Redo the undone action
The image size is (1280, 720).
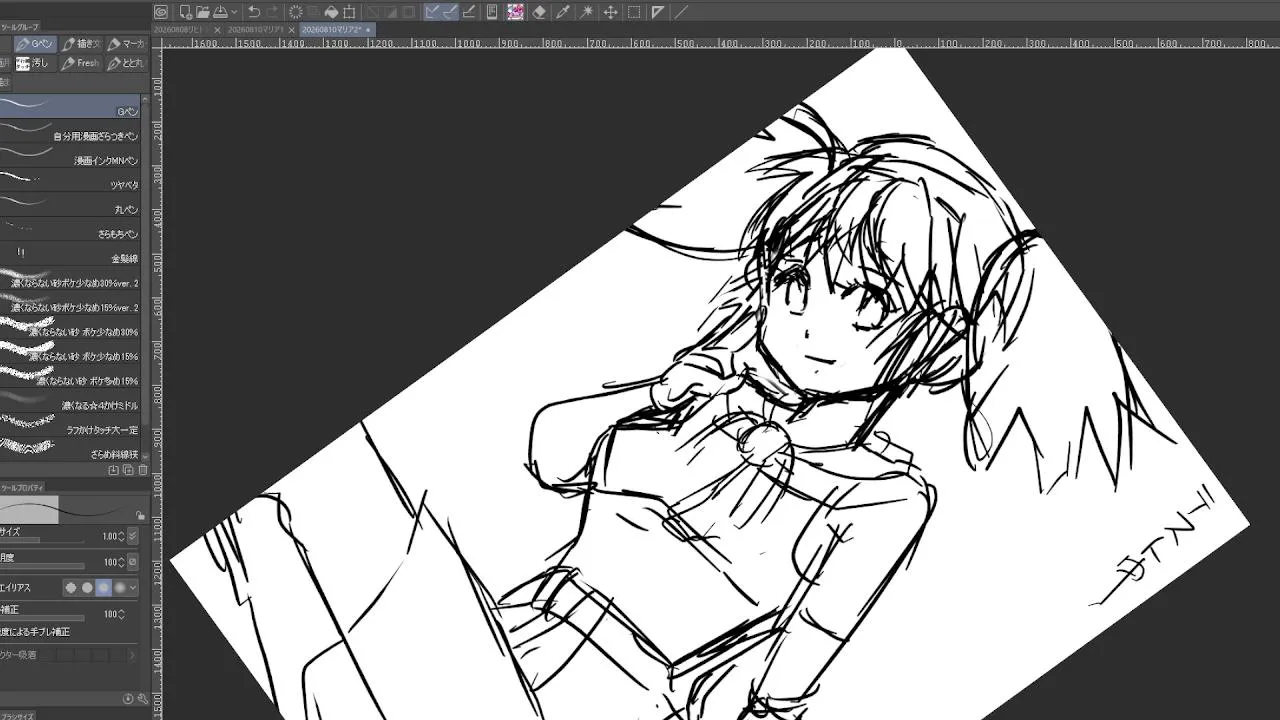272,12
